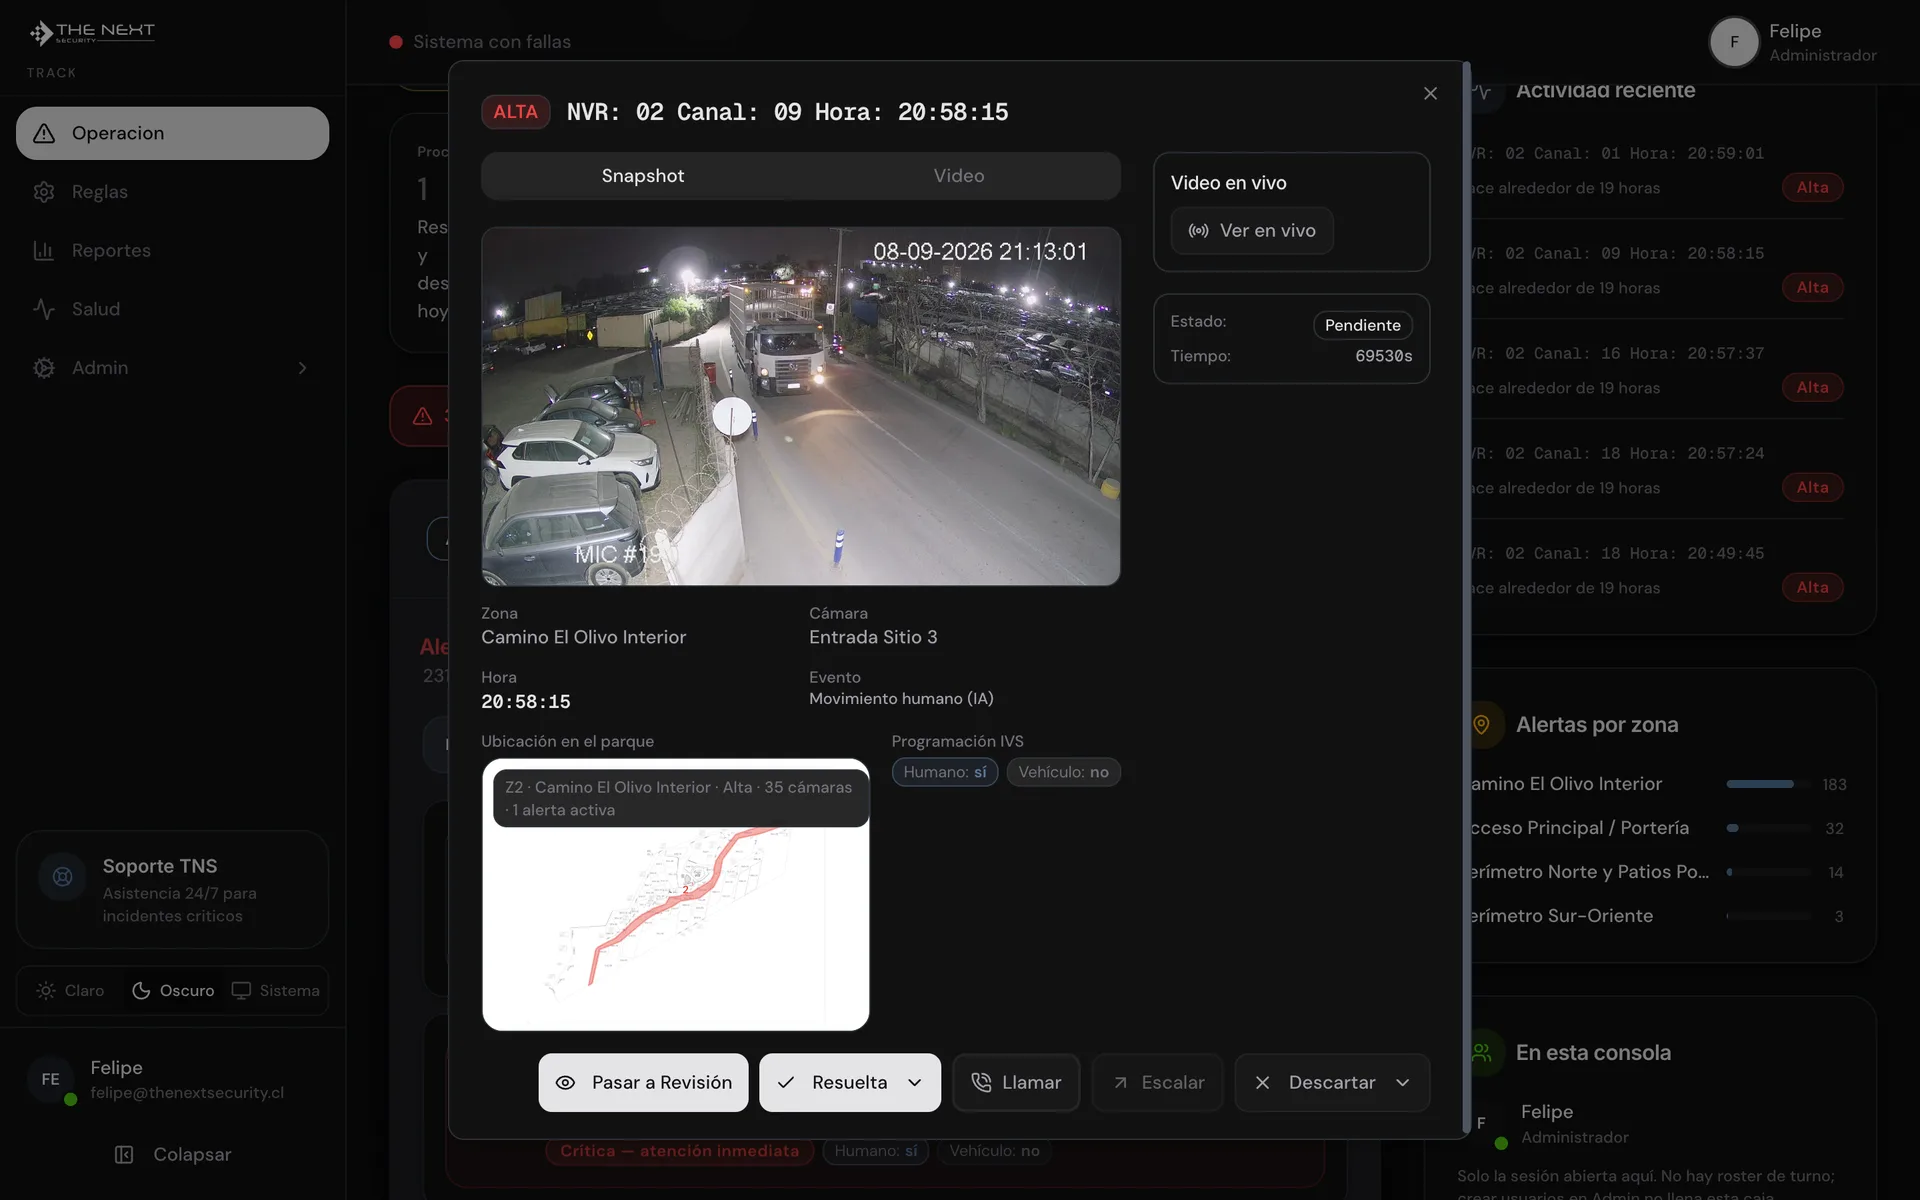The width and height of the screenshot is (1920, 1200).
Task: Click the Vehículo: no tag
Action: click(x=1063, y=772)
